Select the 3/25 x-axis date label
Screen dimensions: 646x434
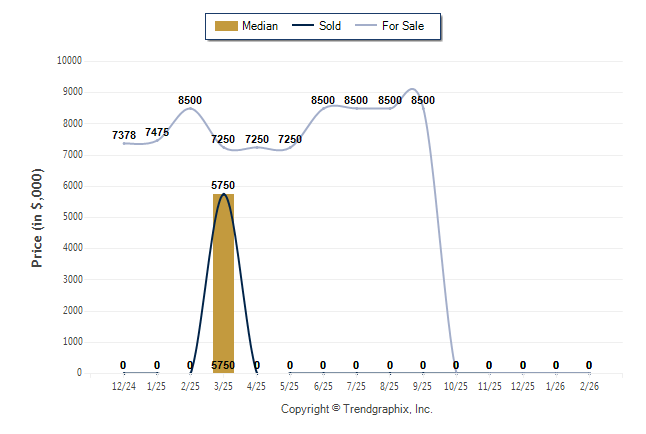pos(223,385)
